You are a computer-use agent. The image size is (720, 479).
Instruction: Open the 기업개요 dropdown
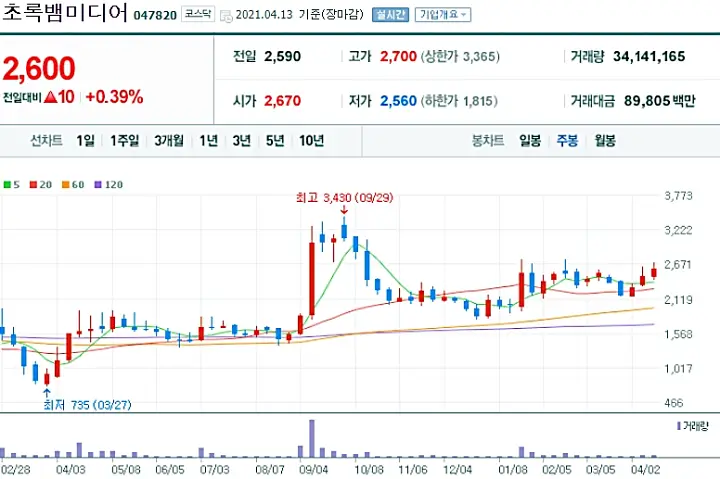click(443, 15)
